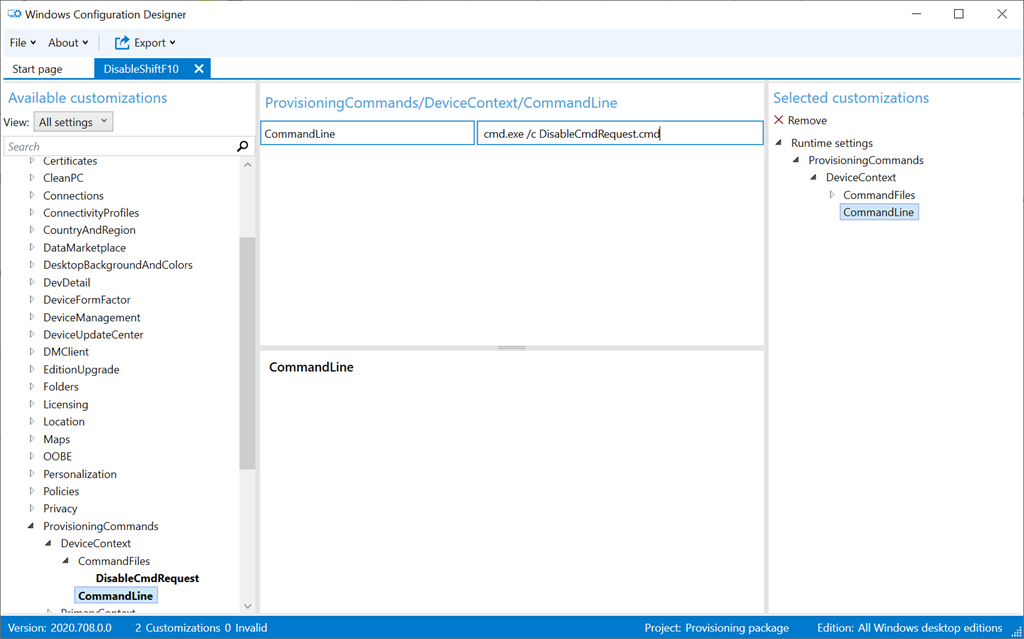The width and height of the screenshot is (1024, 639).
Task: Click the Export toolbar icon
Action: coord(123,43)
